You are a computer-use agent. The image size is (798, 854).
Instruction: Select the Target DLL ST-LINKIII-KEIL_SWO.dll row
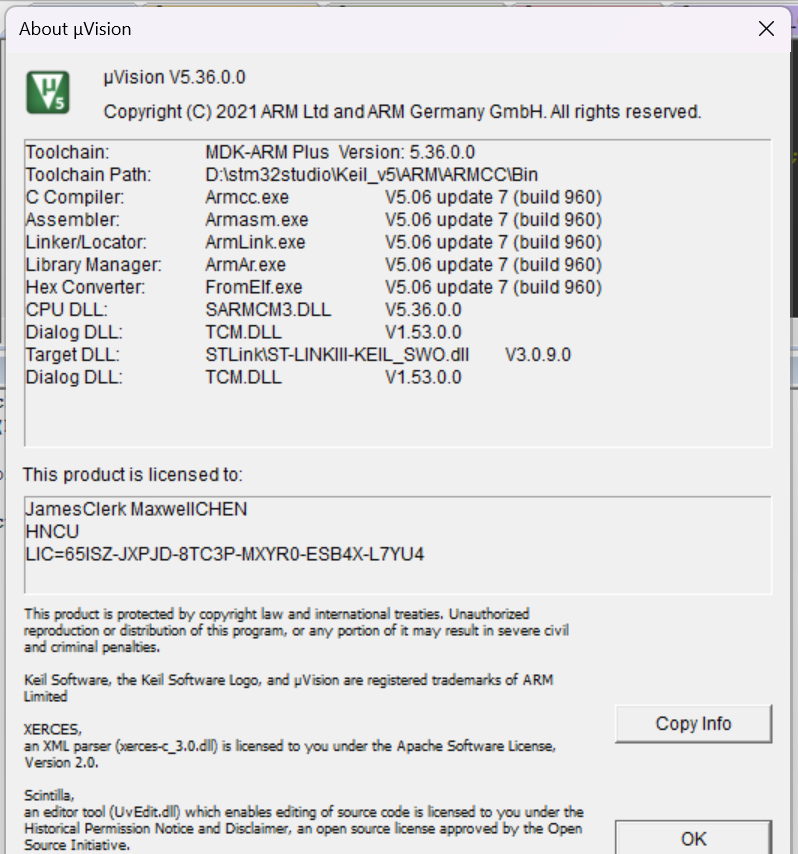[x=299, y=355]
